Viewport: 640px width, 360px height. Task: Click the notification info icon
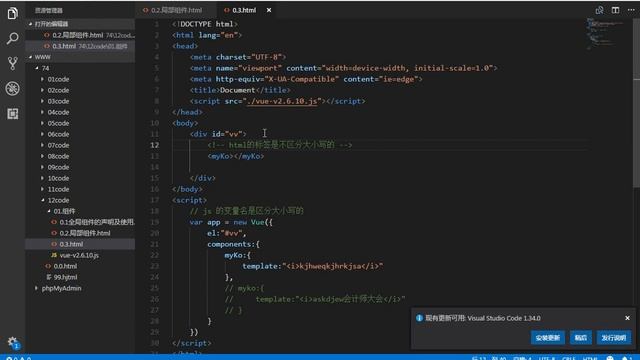pyautogui.click(x=419, y=318)
